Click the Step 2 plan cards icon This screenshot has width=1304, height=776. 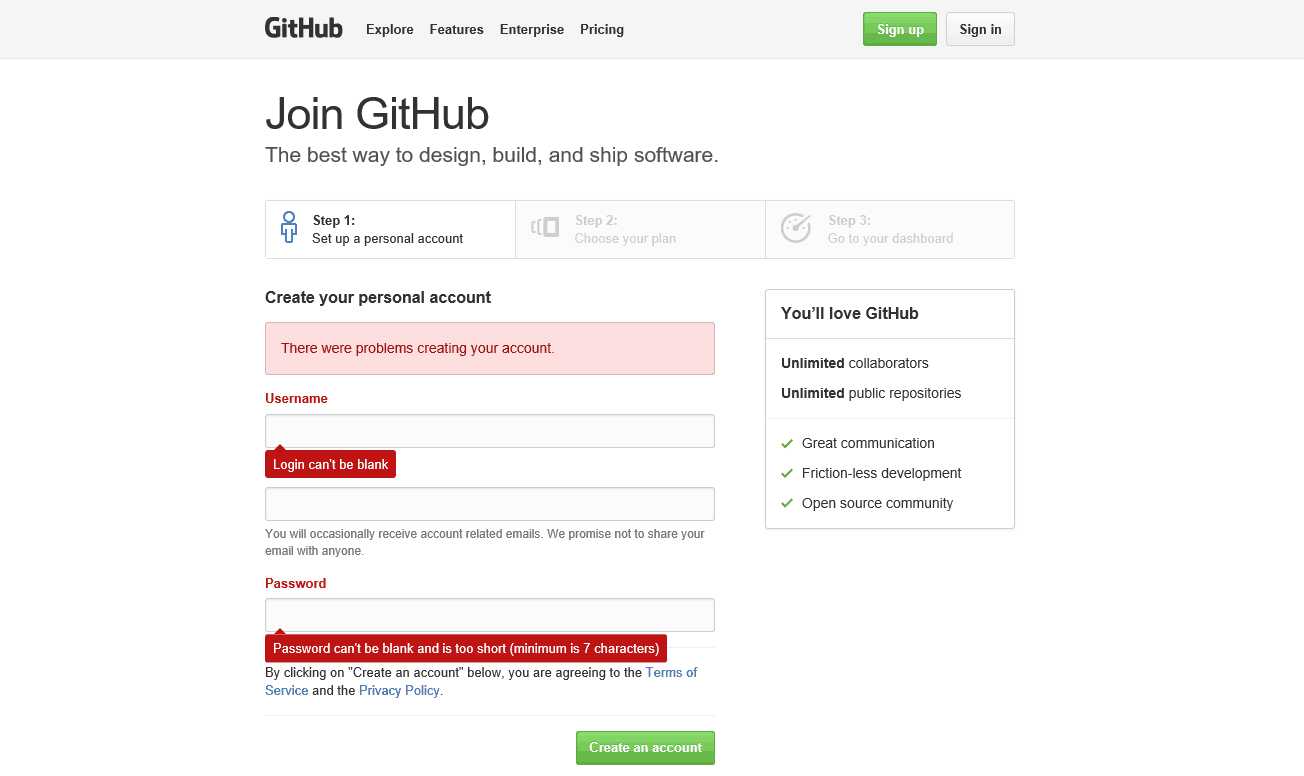click(545, 227)
